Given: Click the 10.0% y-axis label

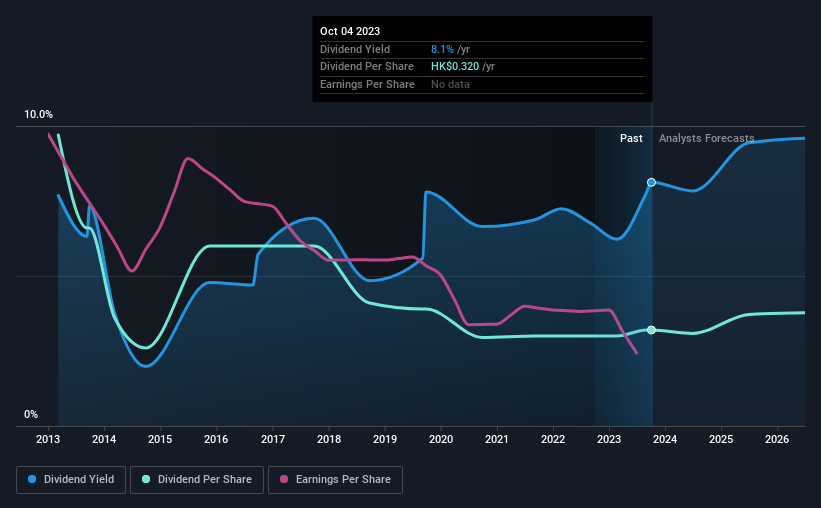Looking at the screenshot, I should pos(38,115).
